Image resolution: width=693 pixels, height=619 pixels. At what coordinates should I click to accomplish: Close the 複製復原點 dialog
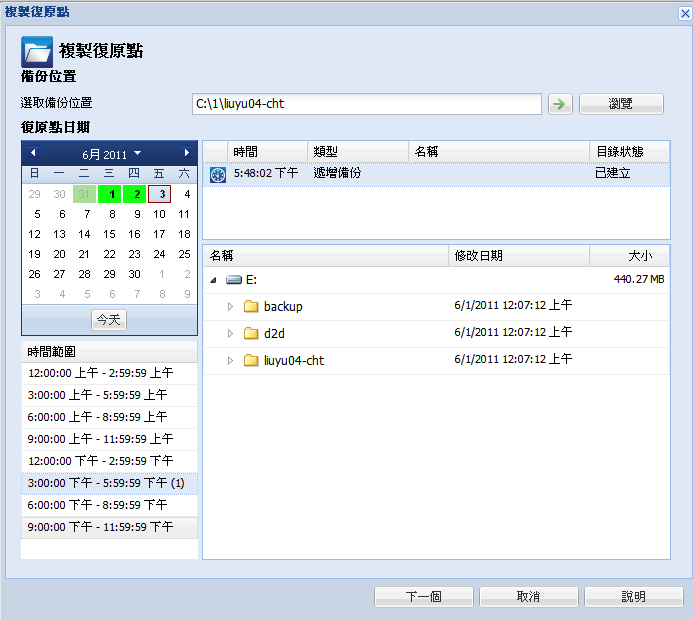point(685,13)
